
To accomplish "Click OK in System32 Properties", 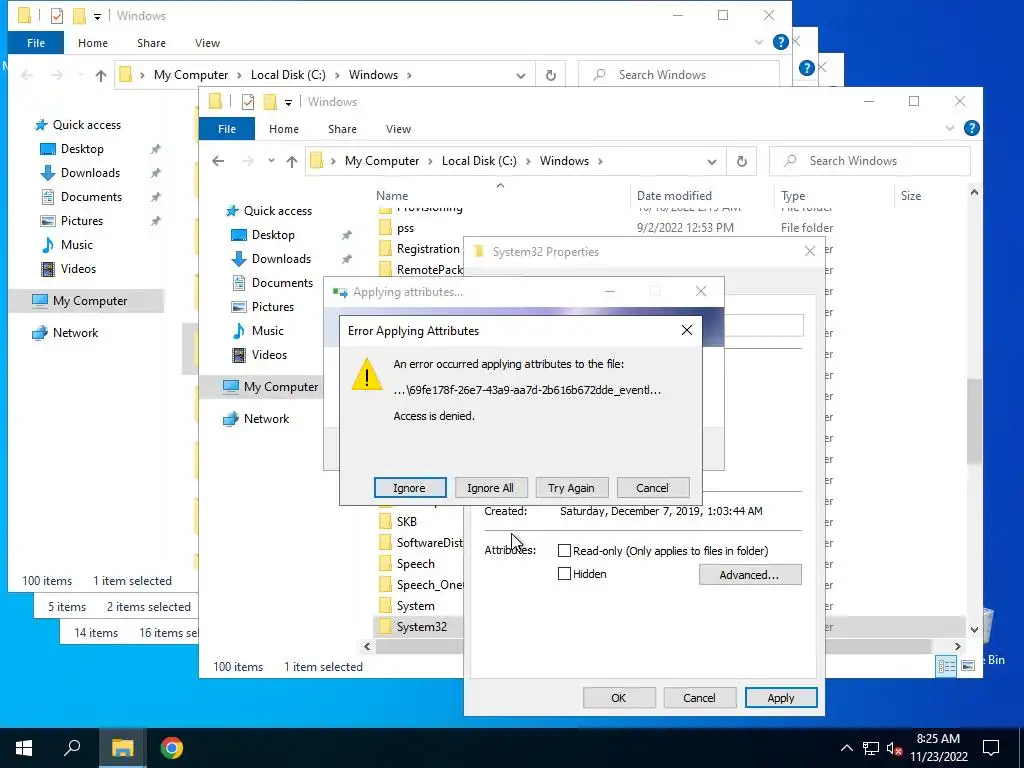I will click(x=618, y=697).
